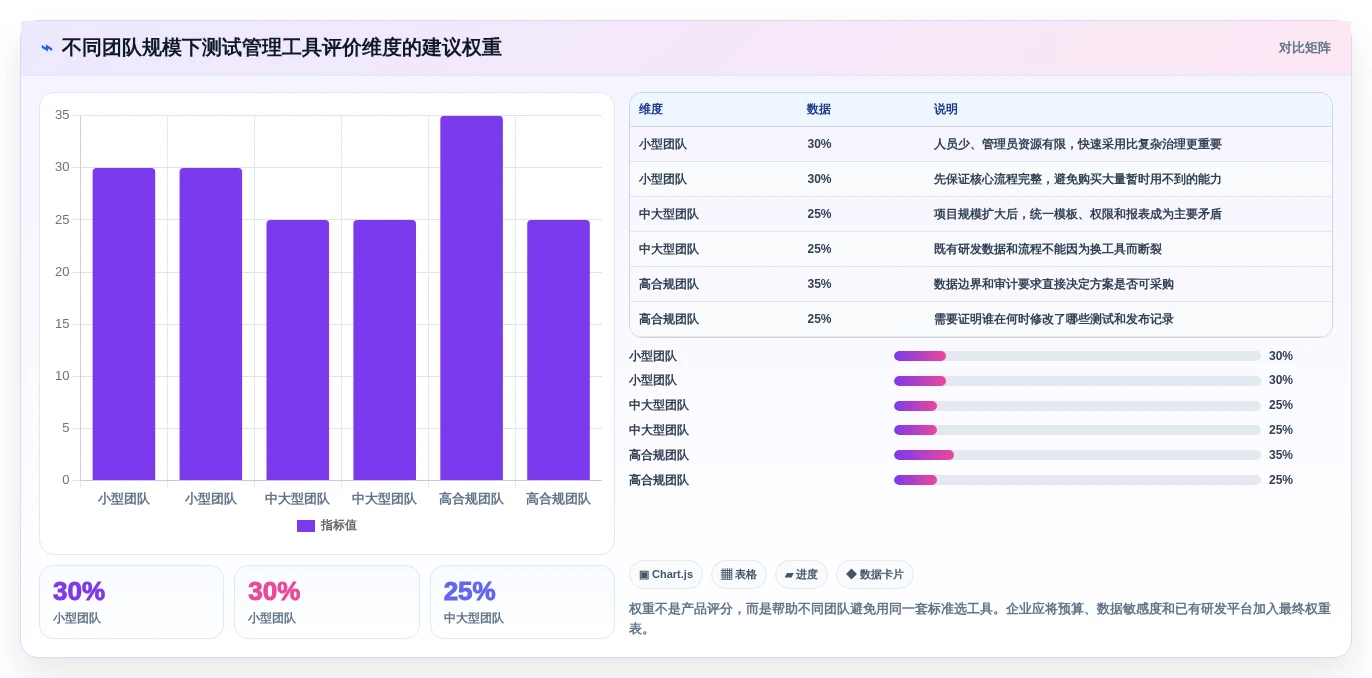The width and height of the screenshot is (1372, 678).
Task: Click the purple 30% 小型团队 data card
Action: (x=131, y=602)
